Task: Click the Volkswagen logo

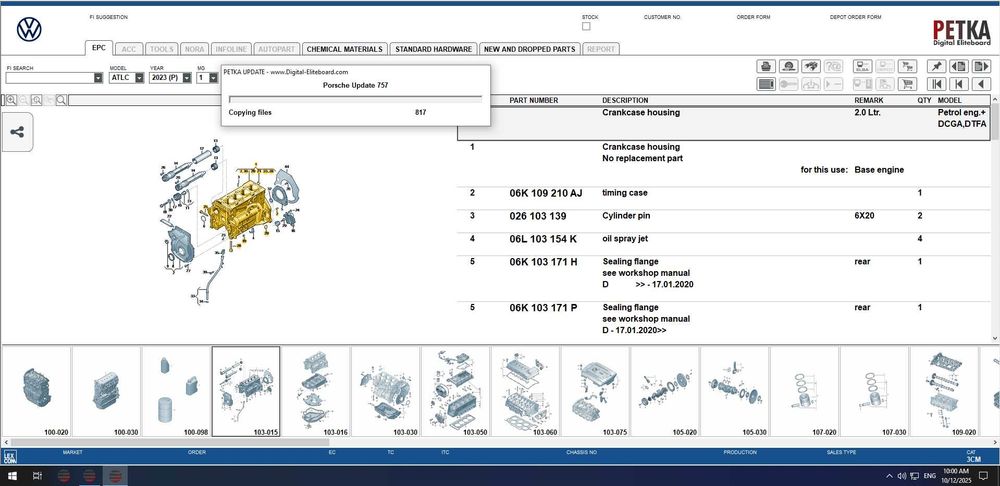Action: pyautogui.click(x=29, y=29)
